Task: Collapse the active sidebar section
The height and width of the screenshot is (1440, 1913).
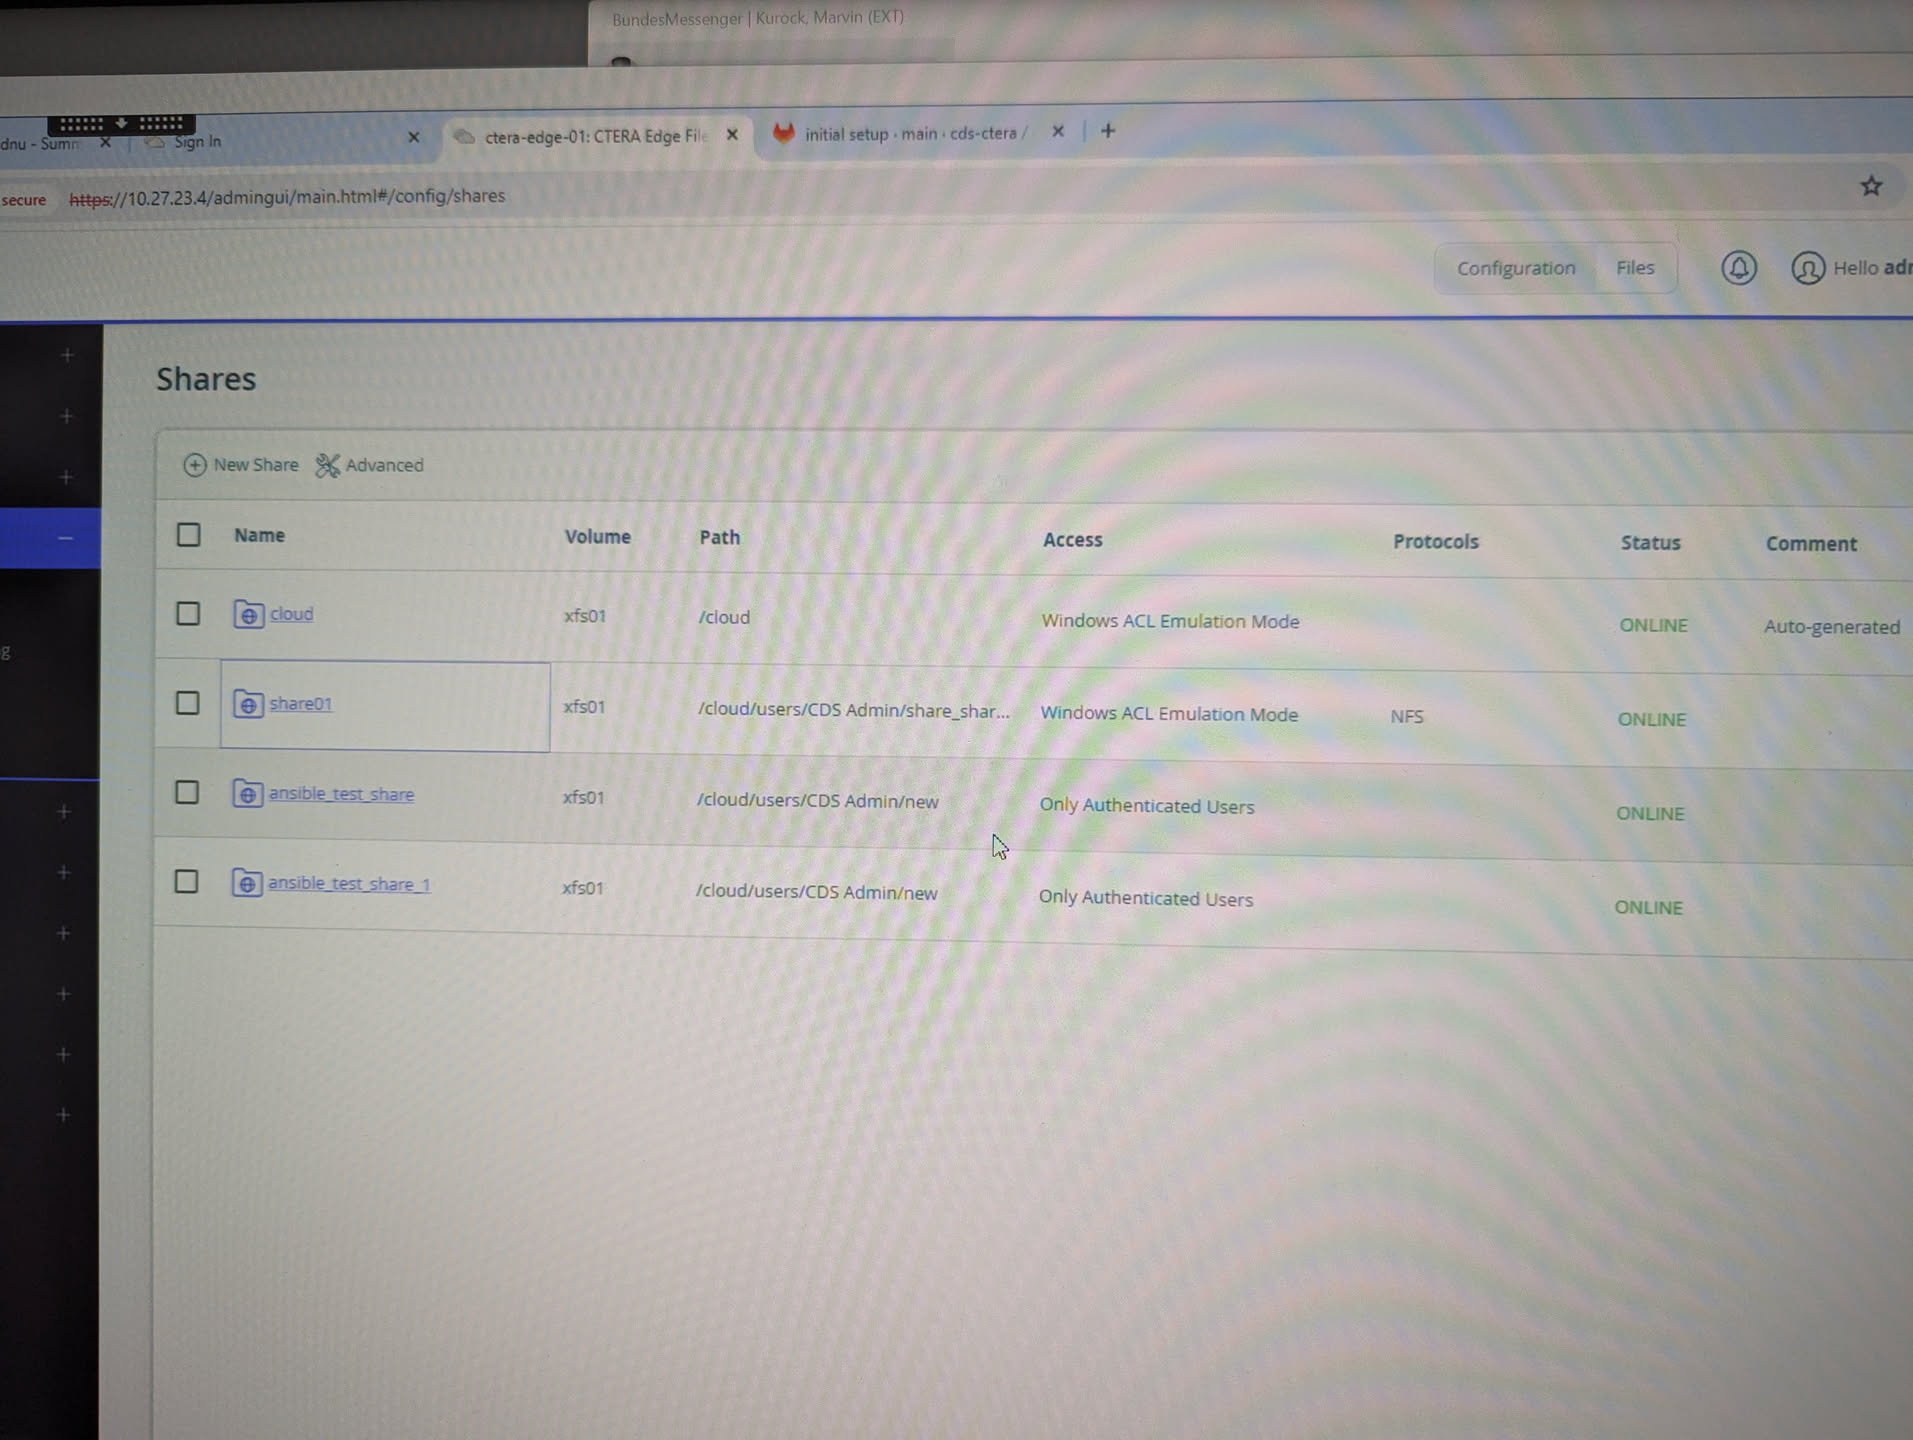Action: point(65,538)
